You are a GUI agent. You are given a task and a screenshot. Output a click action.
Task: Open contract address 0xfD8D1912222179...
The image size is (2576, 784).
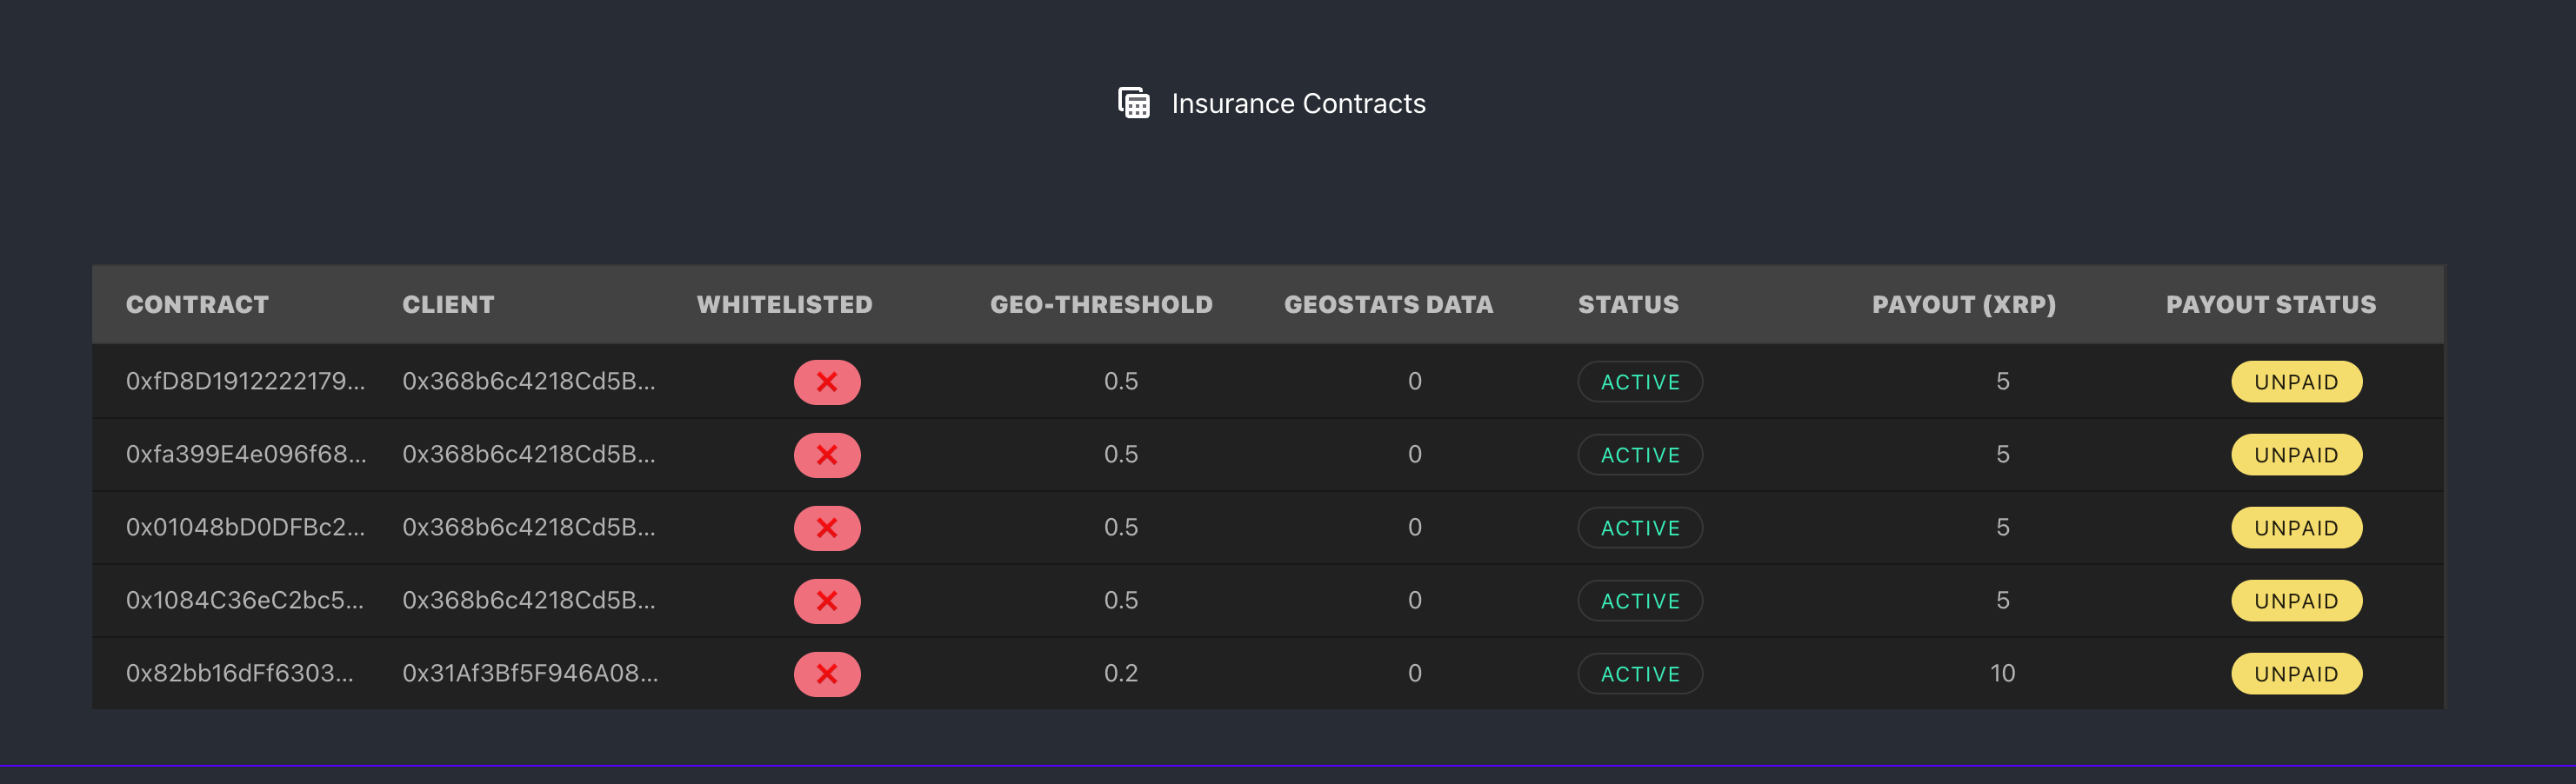245,381
